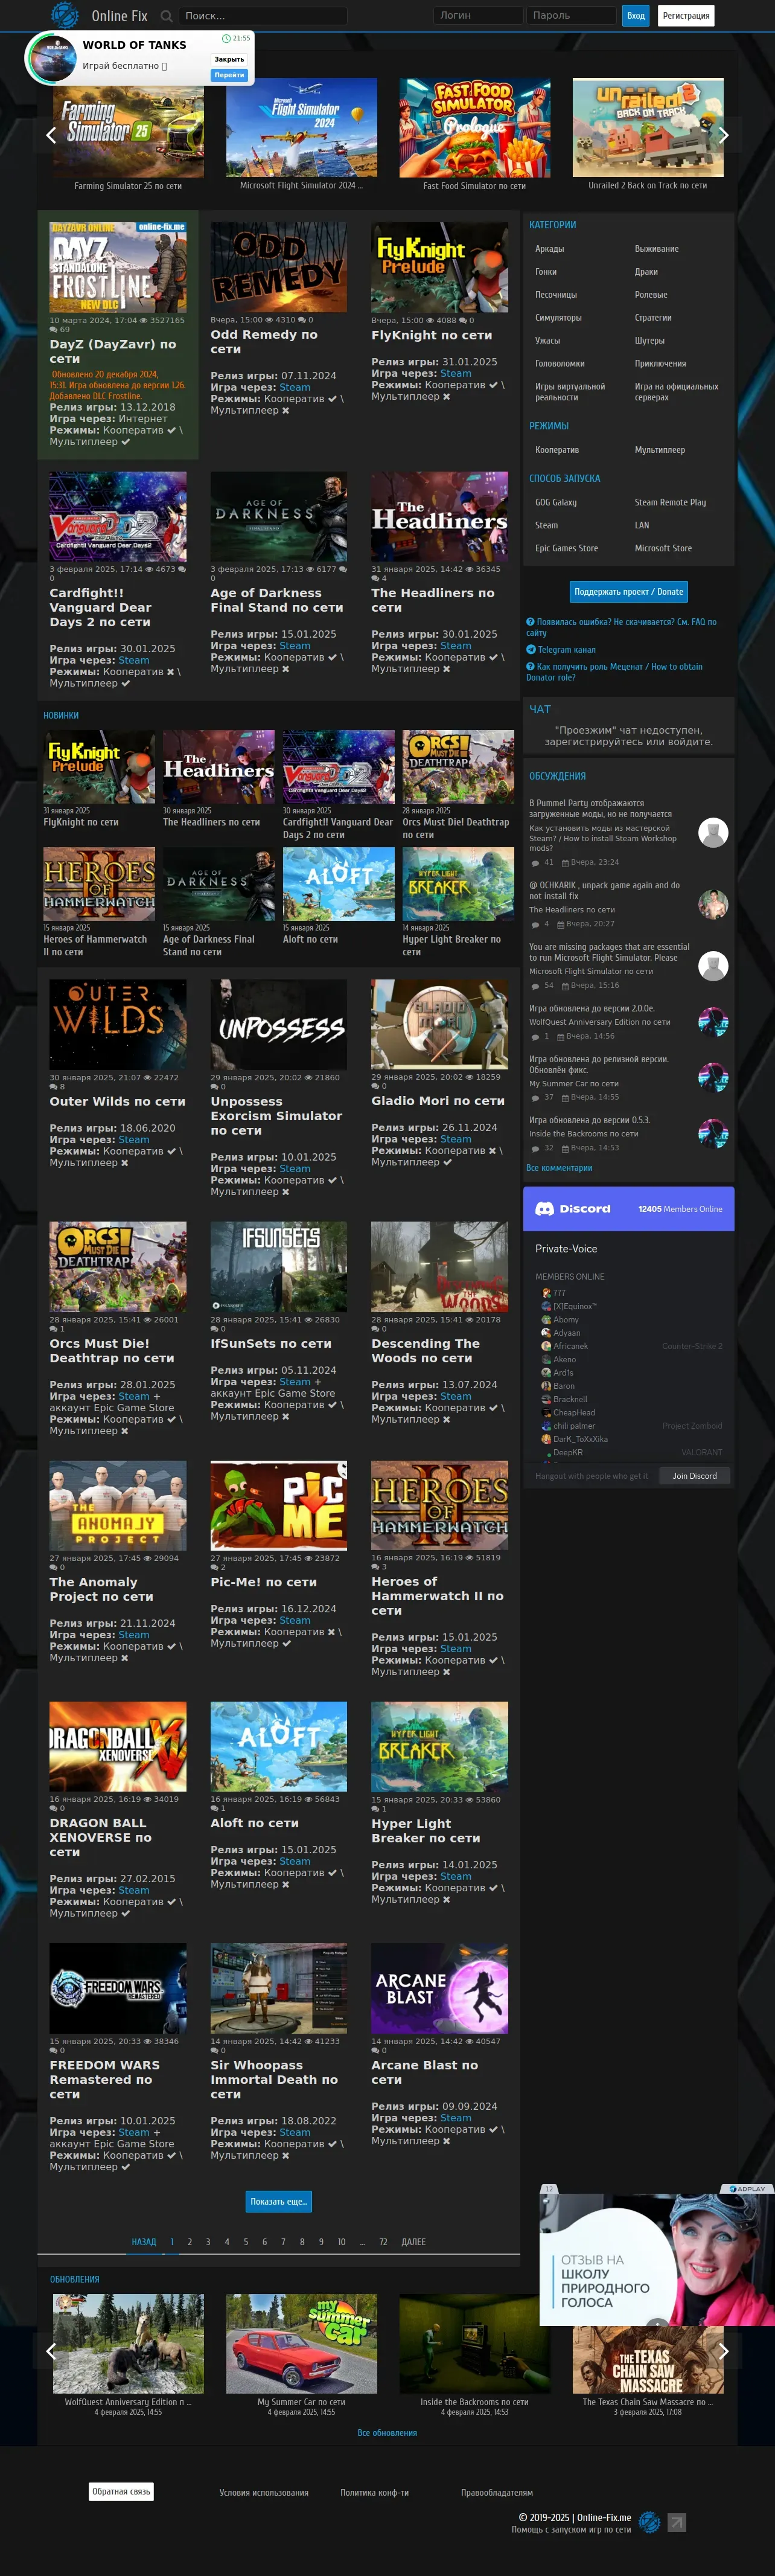The width and height of the screenshot is (775, 2576).
Task: Open the Odd Remedy cover image
Action: [x=279, y=267]
